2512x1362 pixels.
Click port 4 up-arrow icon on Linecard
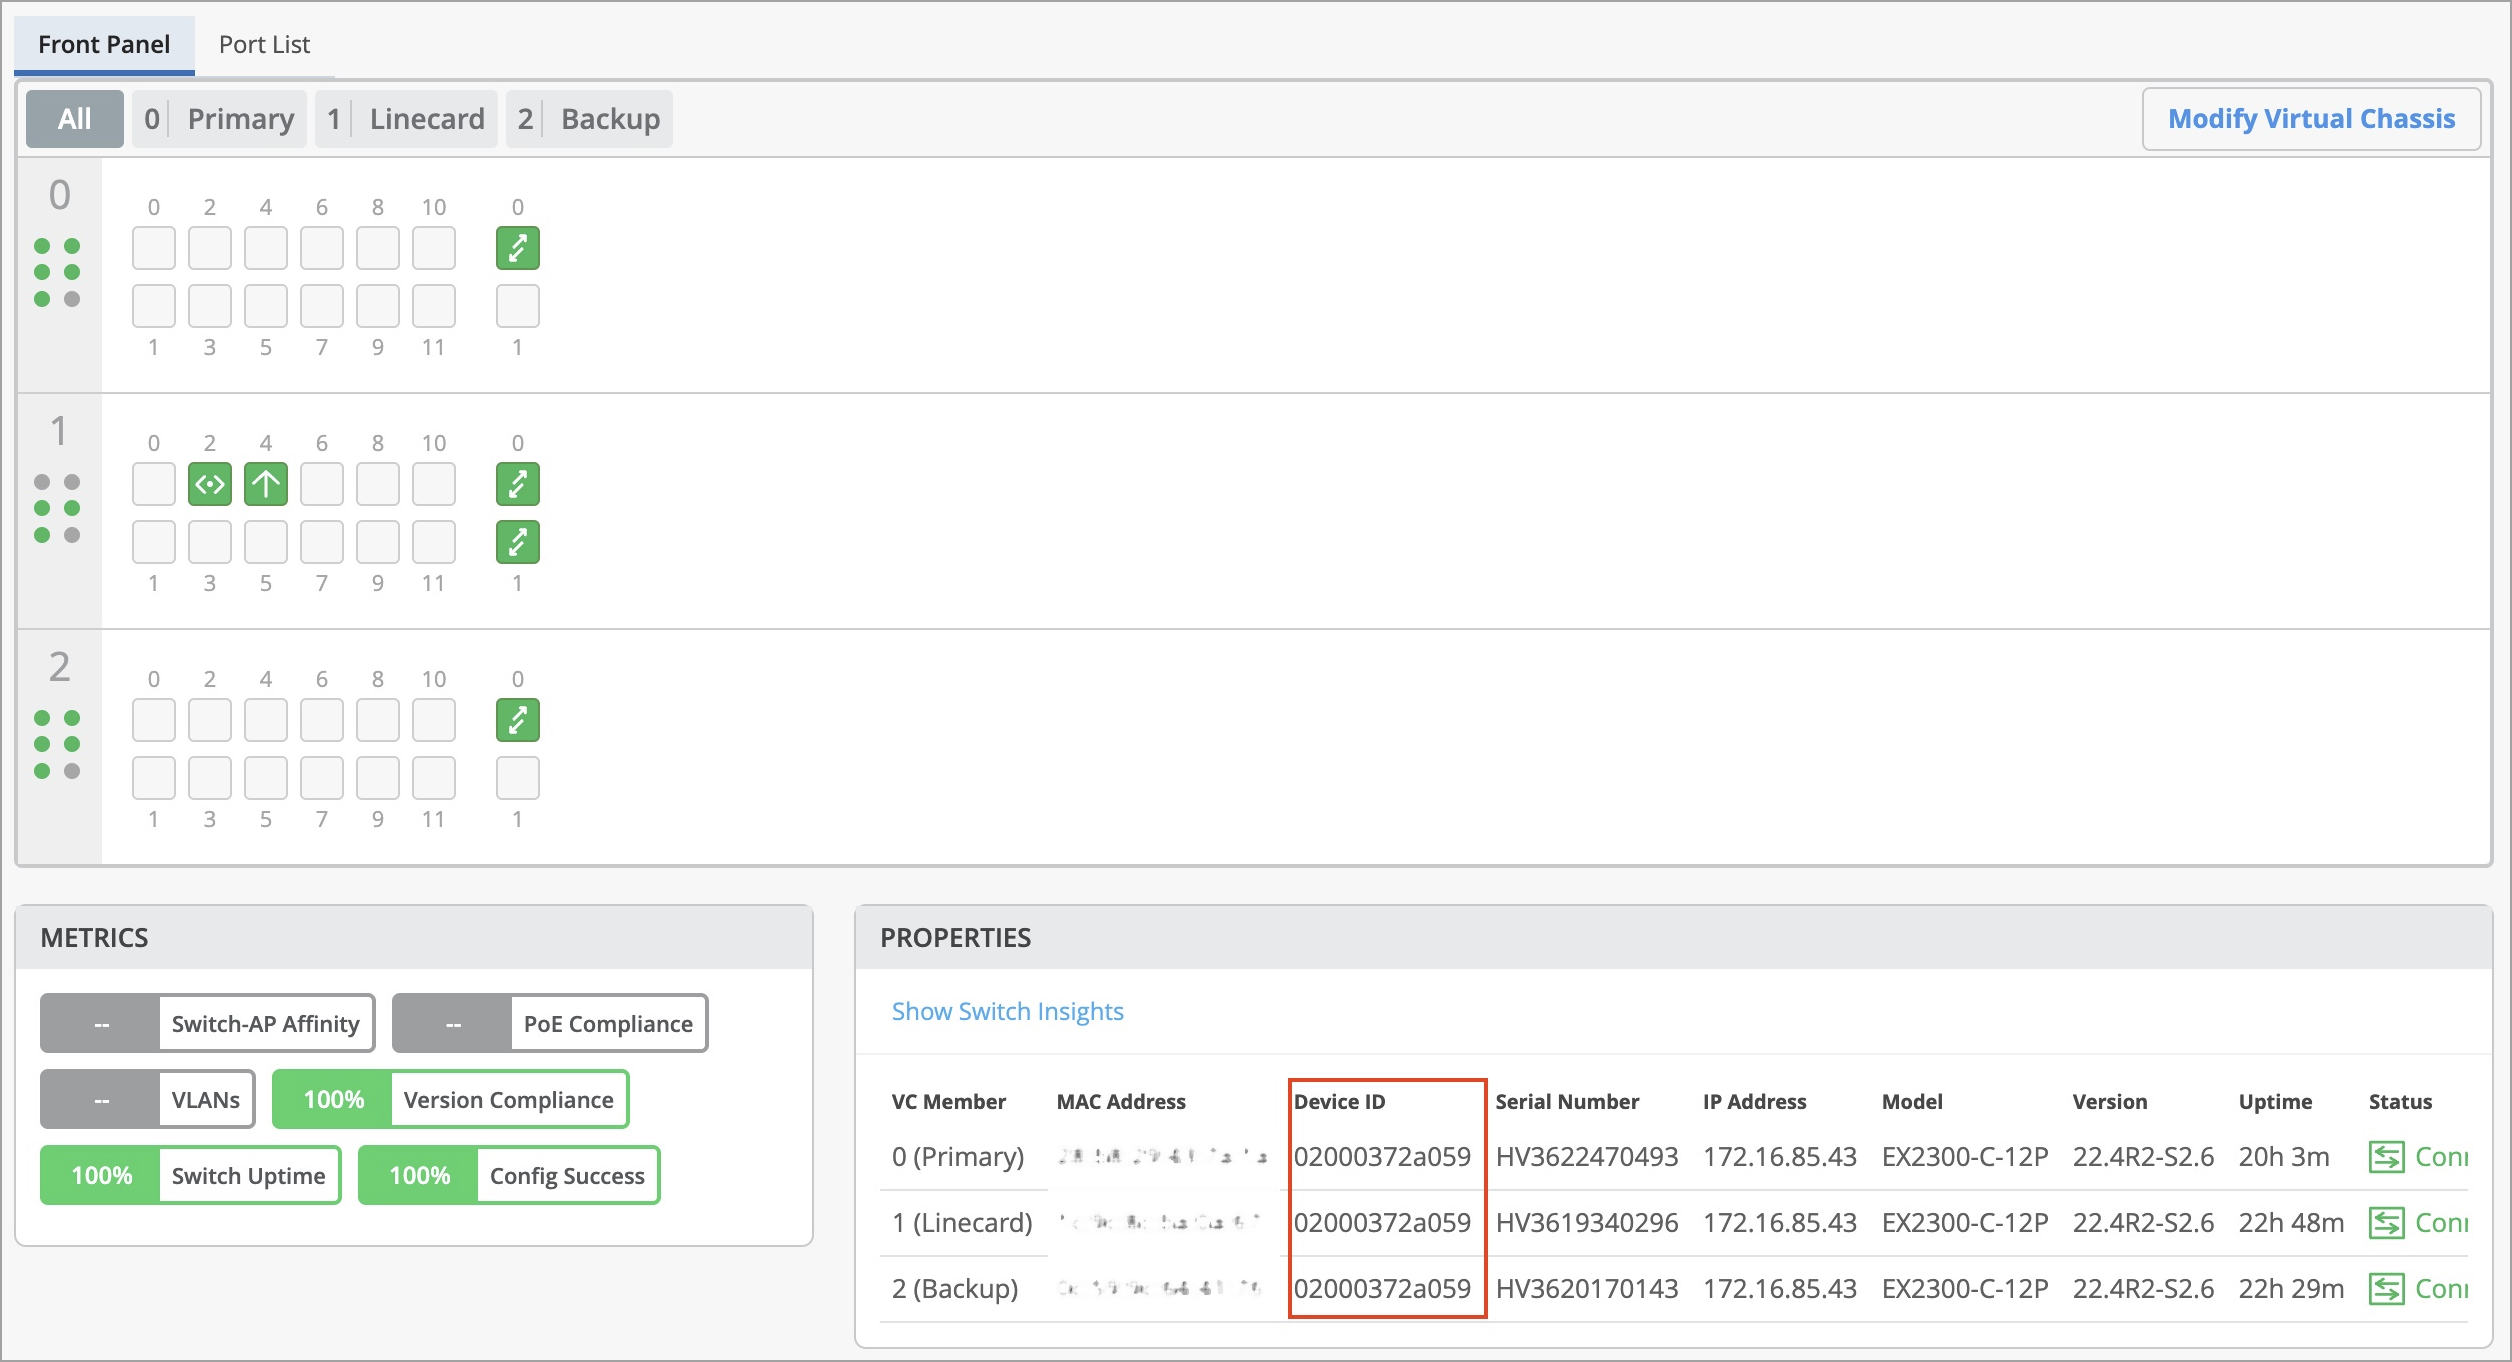(266, 484)
